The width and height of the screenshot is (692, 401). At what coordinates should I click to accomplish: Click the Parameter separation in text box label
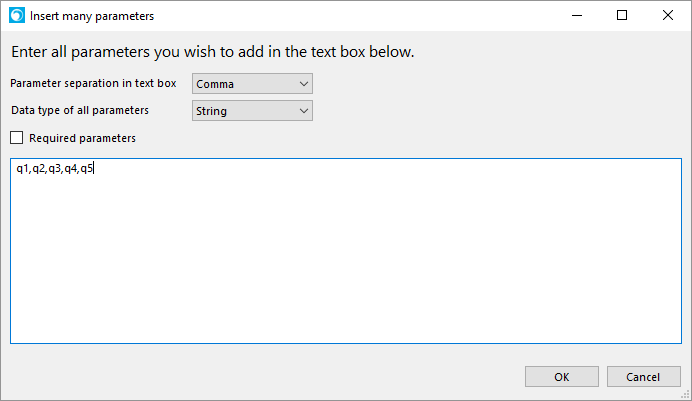coord(94,83)
